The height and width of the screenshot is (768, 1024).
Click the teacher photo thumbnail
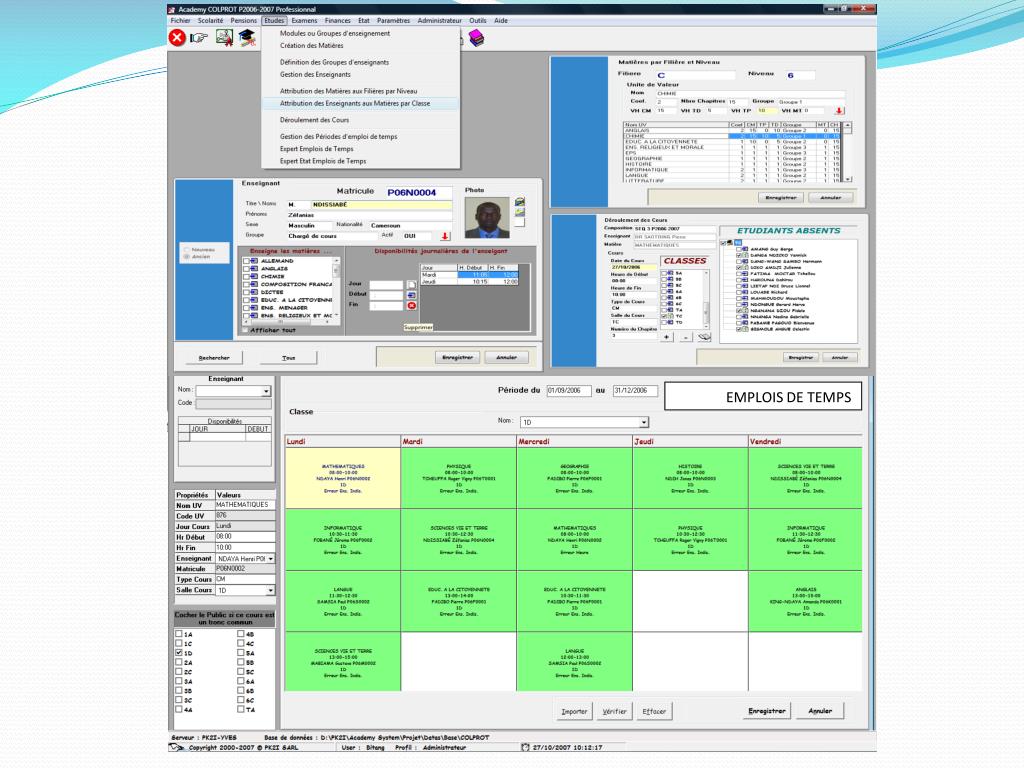pos(487,218)
